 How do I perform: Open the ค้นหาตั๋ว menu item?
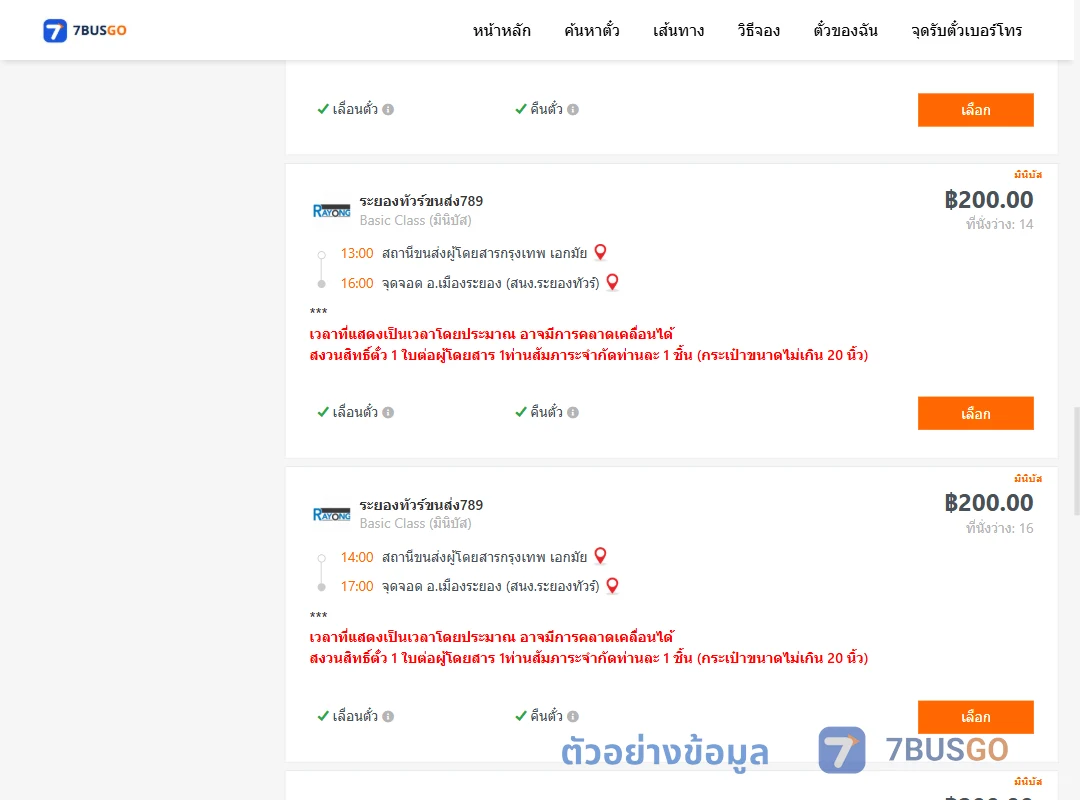pos(592,30)
